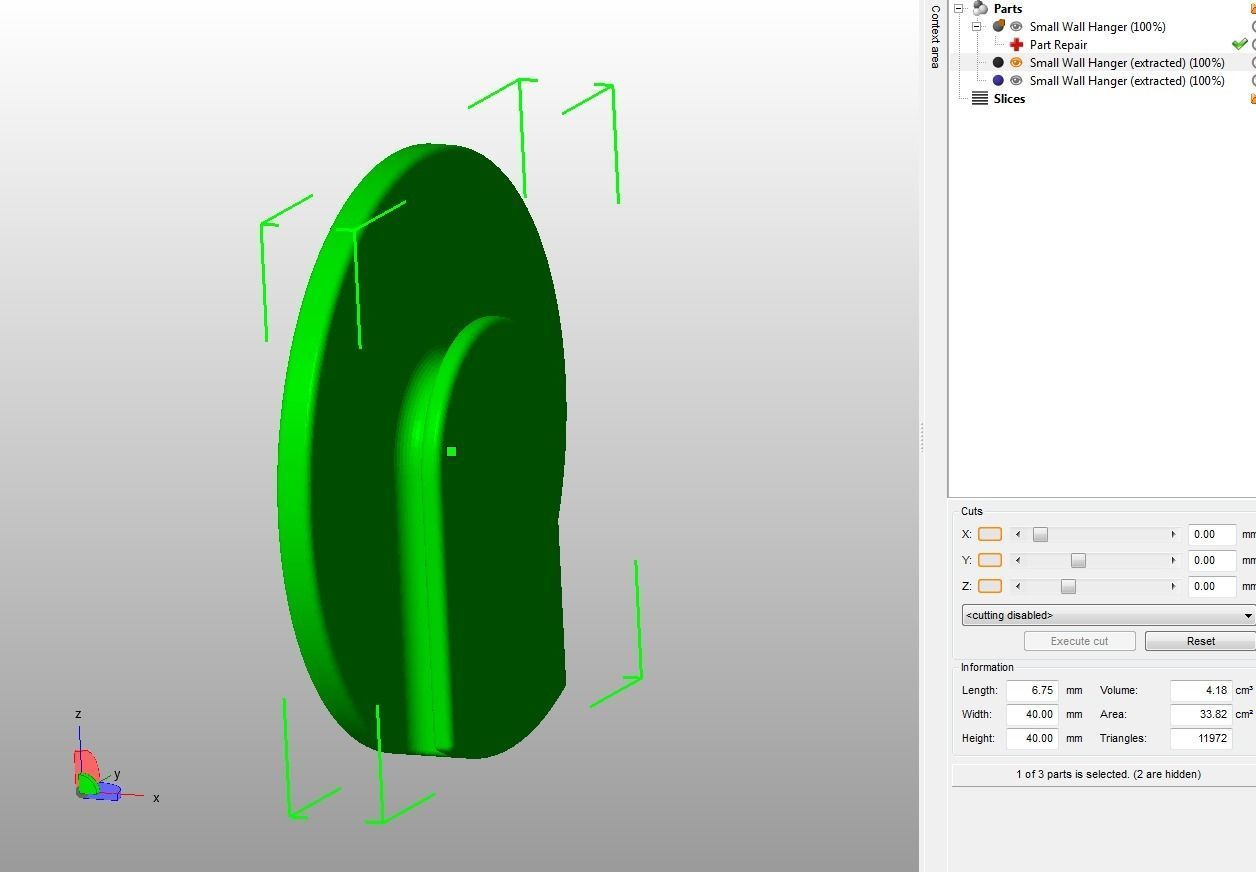1256x872 pixels.
Task: Click the Slices stacked-lines icon
Action: pos(980,98)
